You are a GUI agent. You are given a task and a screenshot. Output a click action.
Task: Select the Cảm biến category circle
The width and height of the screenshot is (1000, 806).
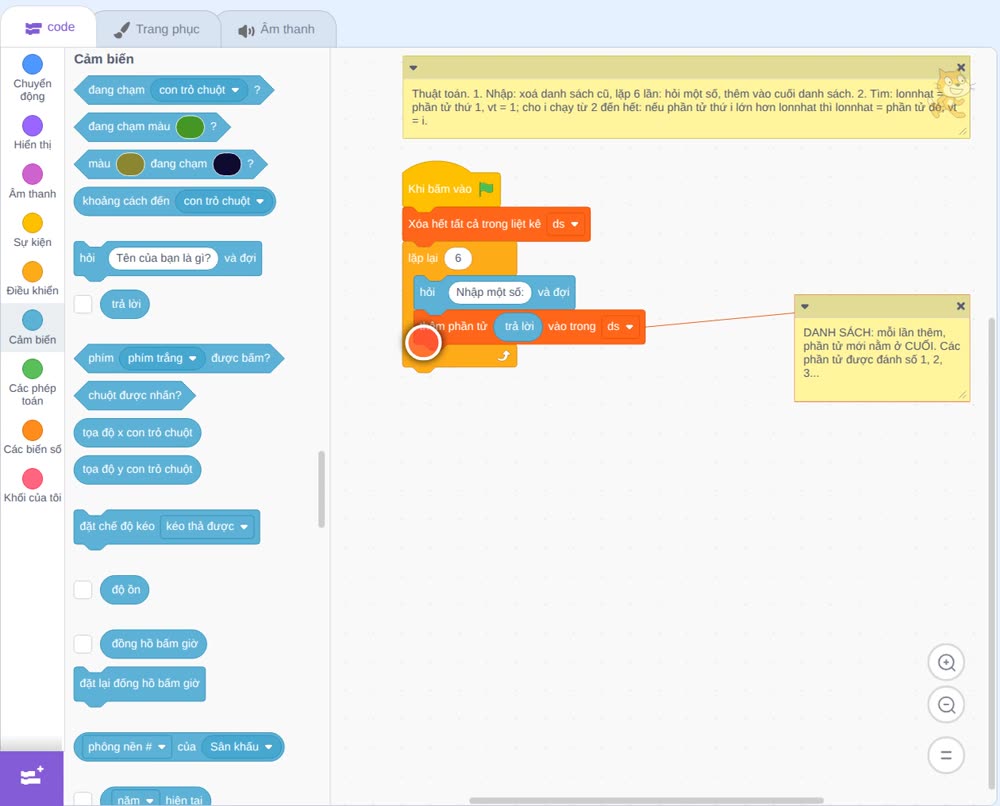click(x=33, y=320)
